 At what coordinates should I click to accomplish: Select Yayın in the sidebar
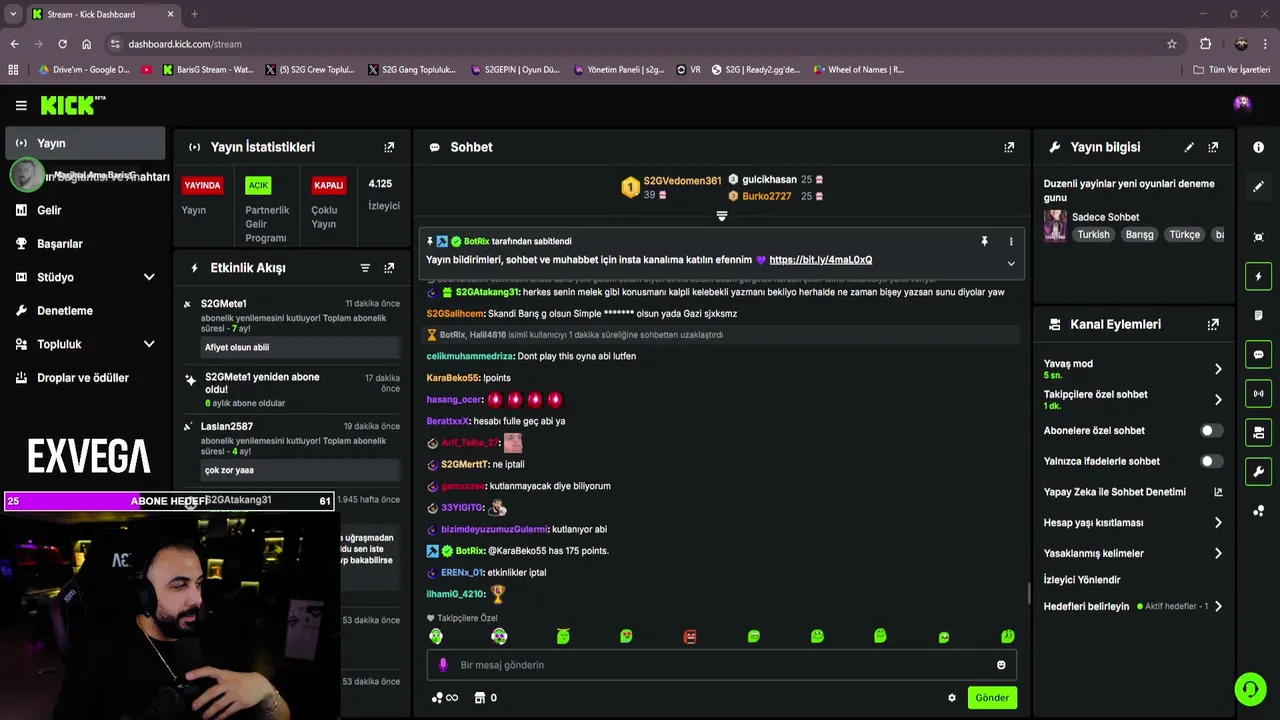click(x=86, y=143)
